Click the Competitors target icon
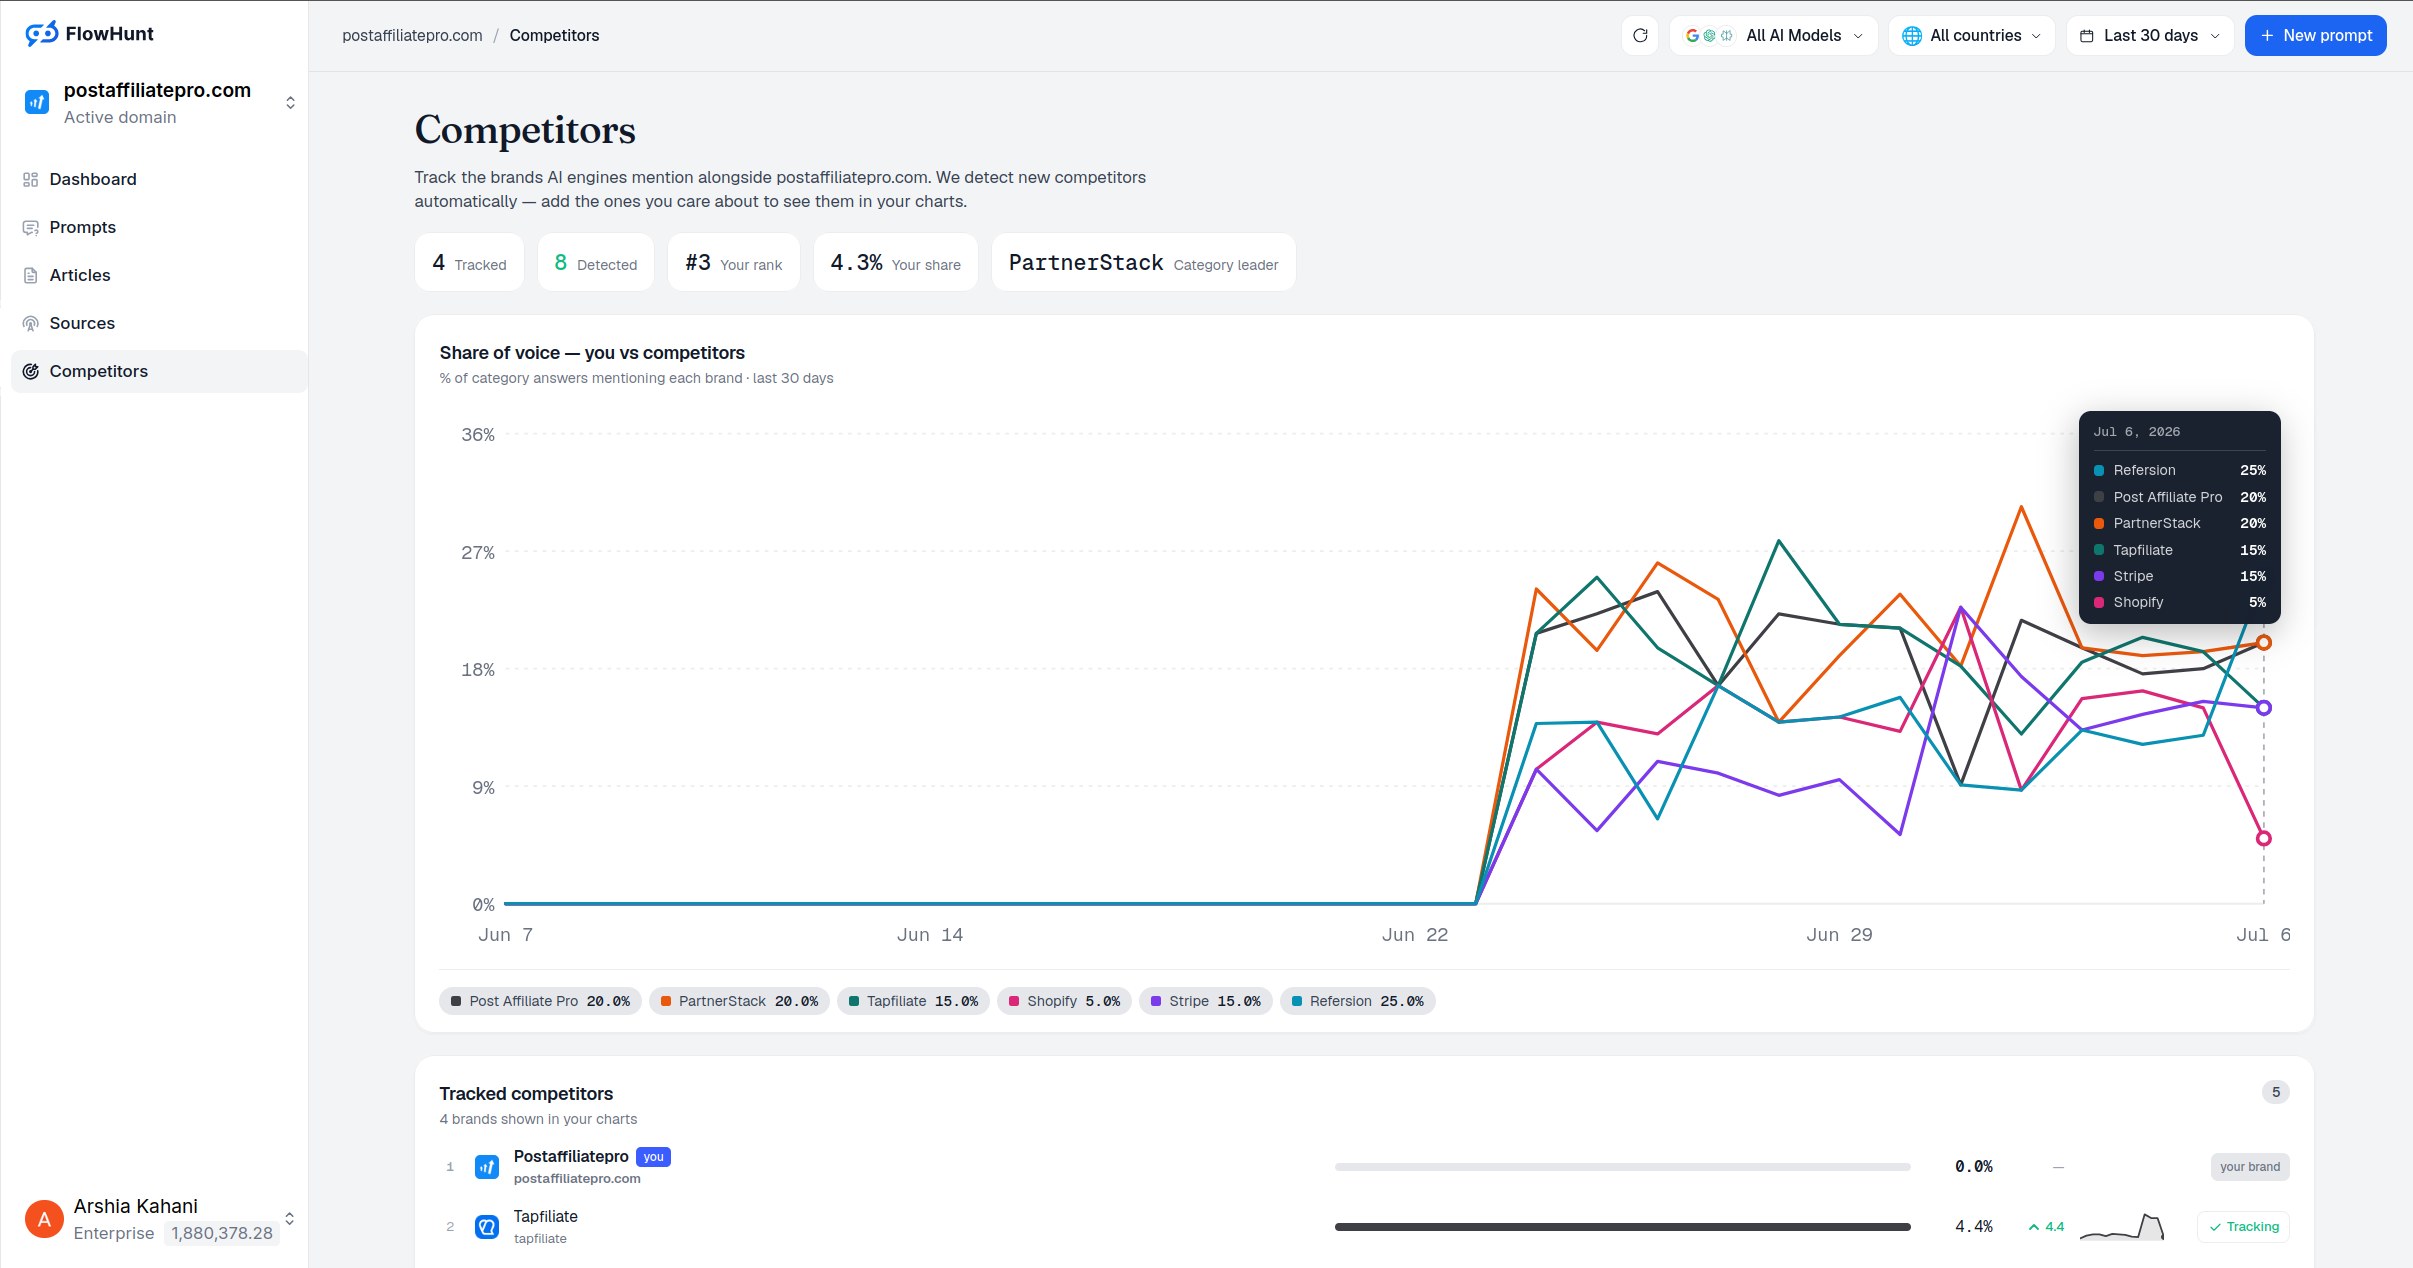The width and height of the screenshot is (2413, 1268). click(x=30, y=371)
